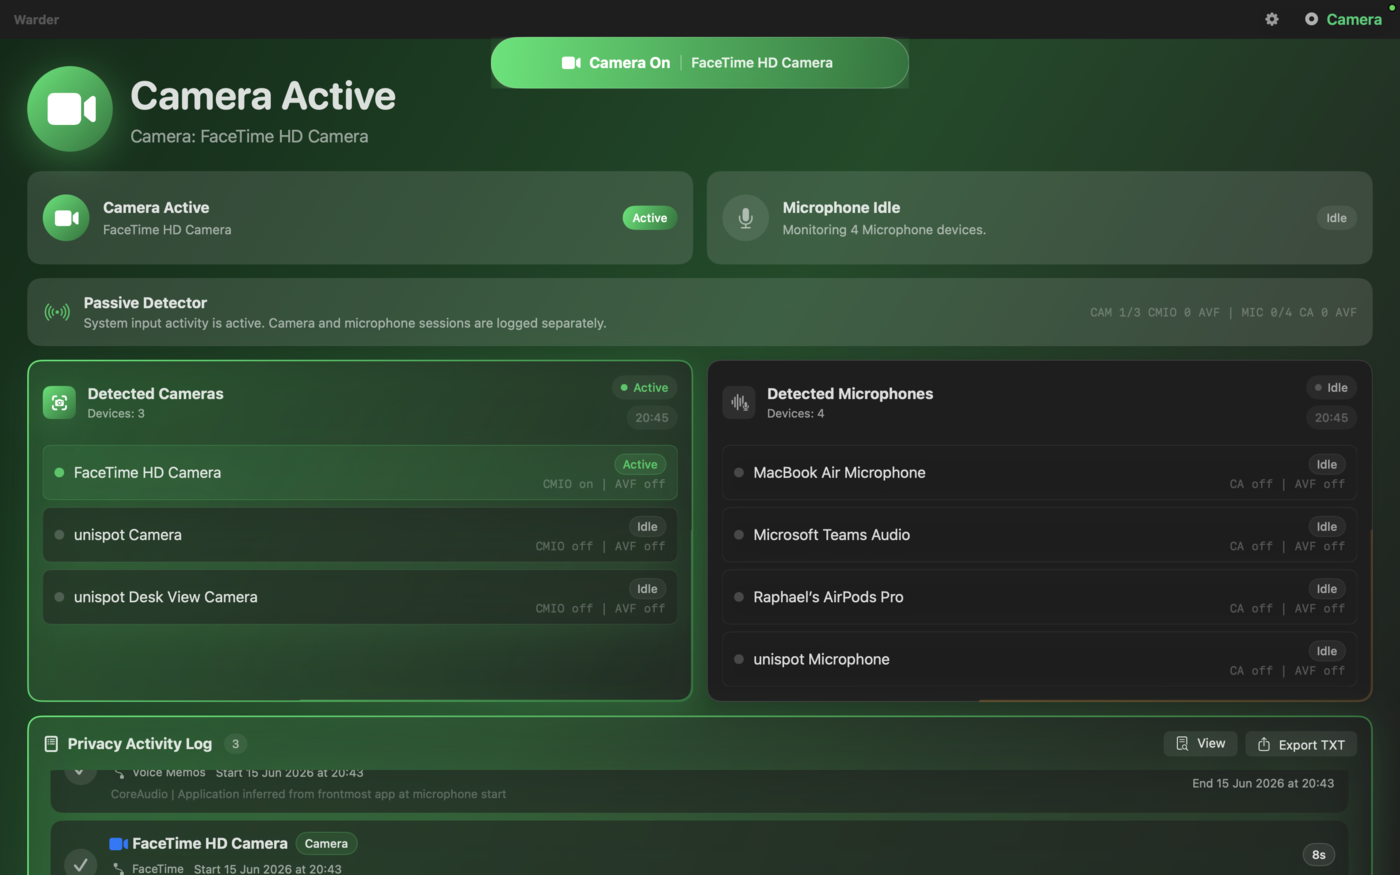
Task: Click the 8s duration badge
Action: 1319,854
